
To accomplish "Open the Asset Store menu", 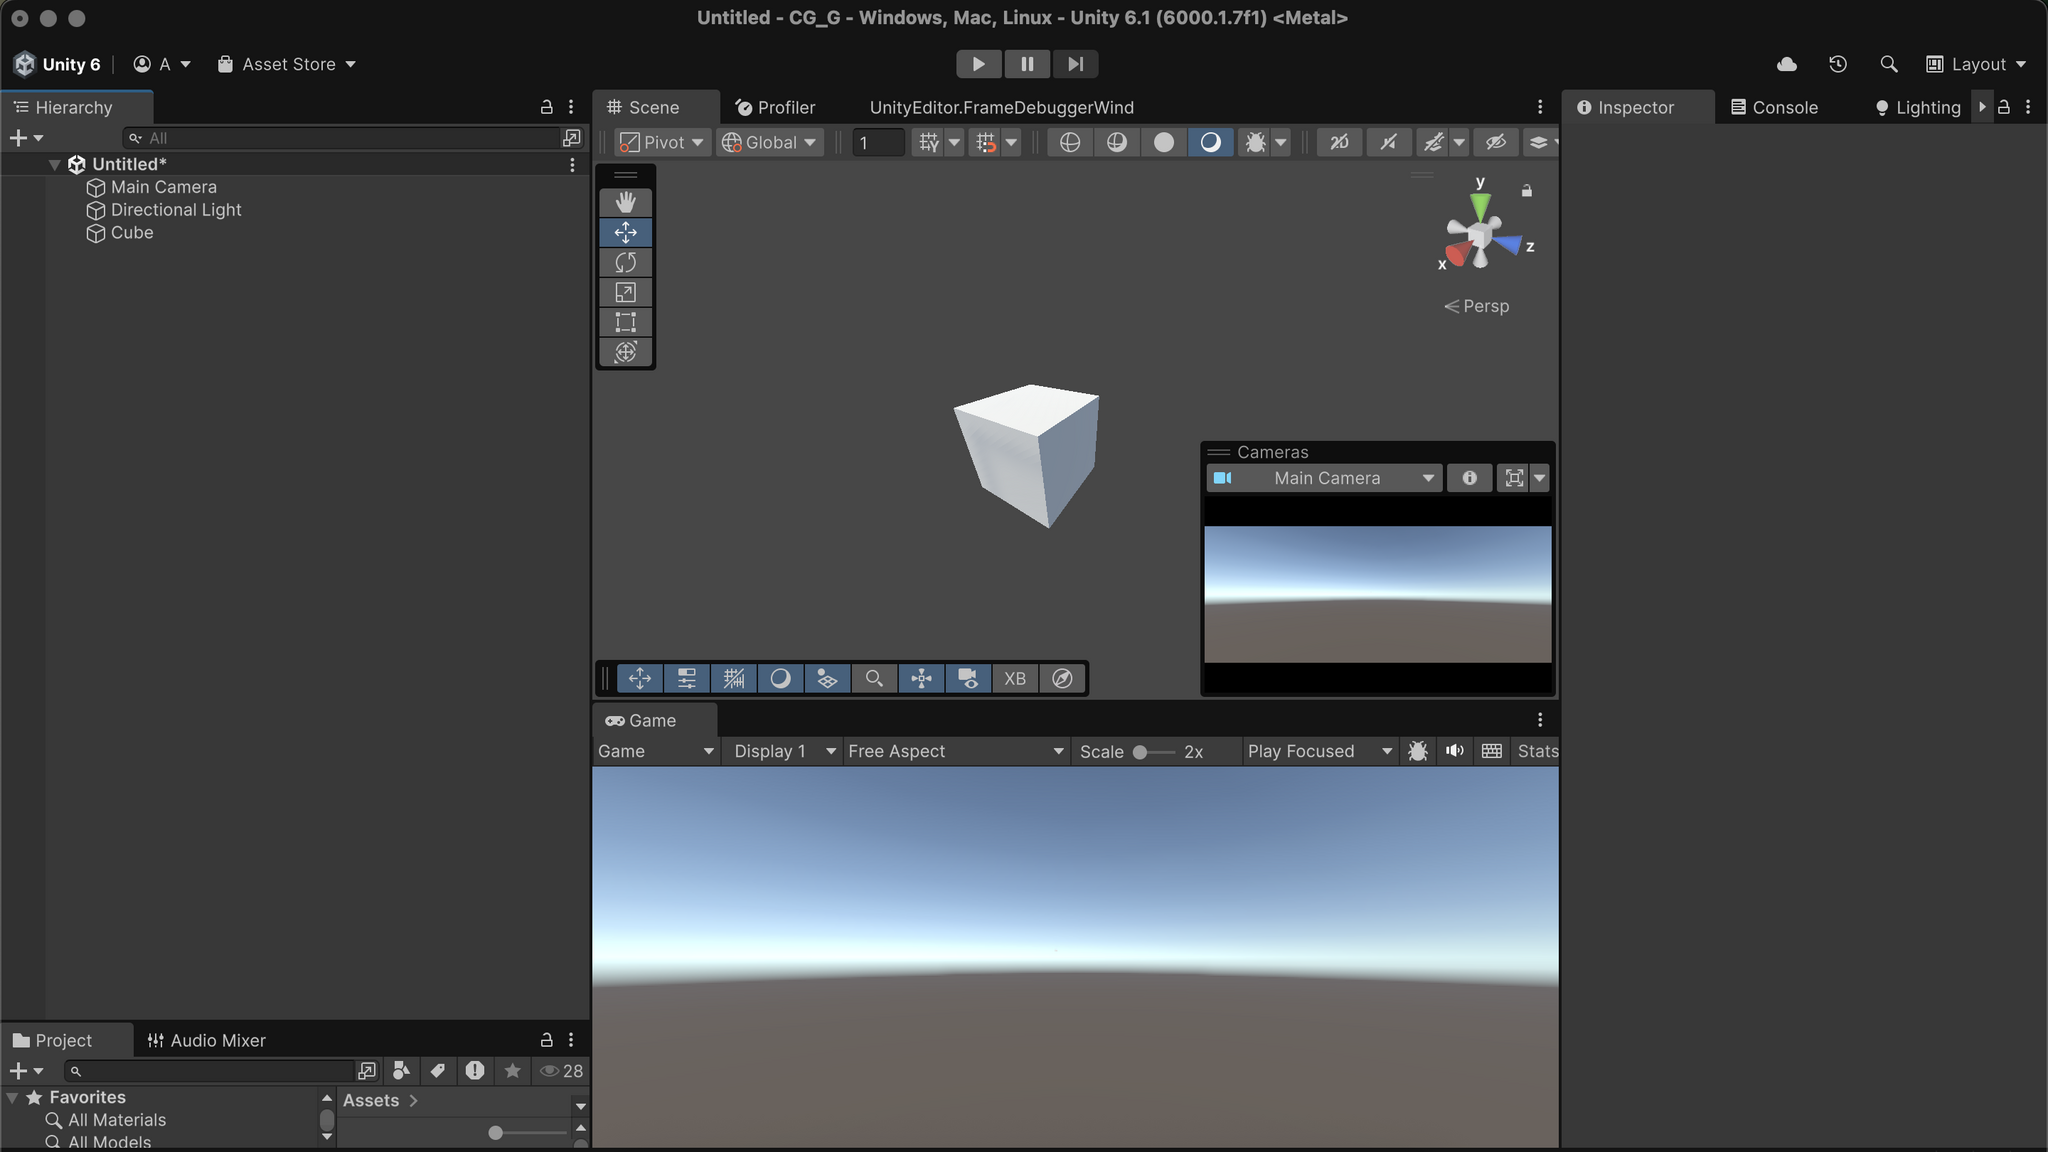I will pos(287,64).
